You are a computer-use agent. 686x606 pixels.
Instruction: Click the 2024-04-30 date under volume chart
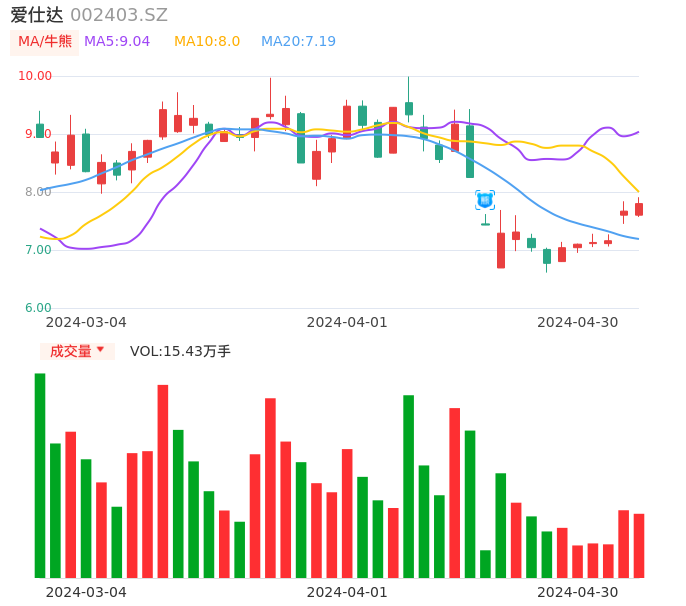[577, 592]
